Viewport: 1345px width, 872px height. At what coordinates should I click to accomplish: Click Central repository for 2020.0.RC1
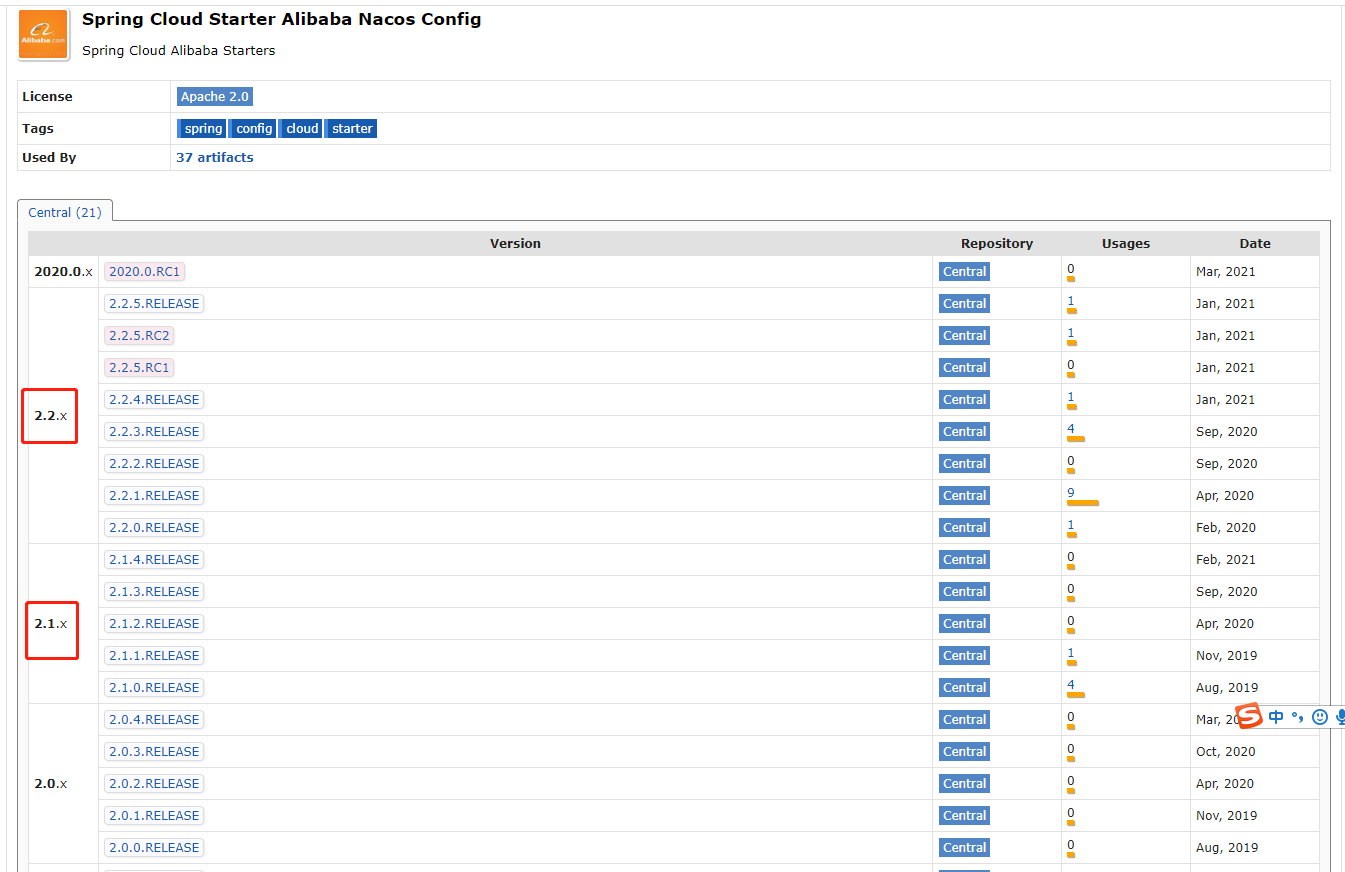click(x=964, y=272)
